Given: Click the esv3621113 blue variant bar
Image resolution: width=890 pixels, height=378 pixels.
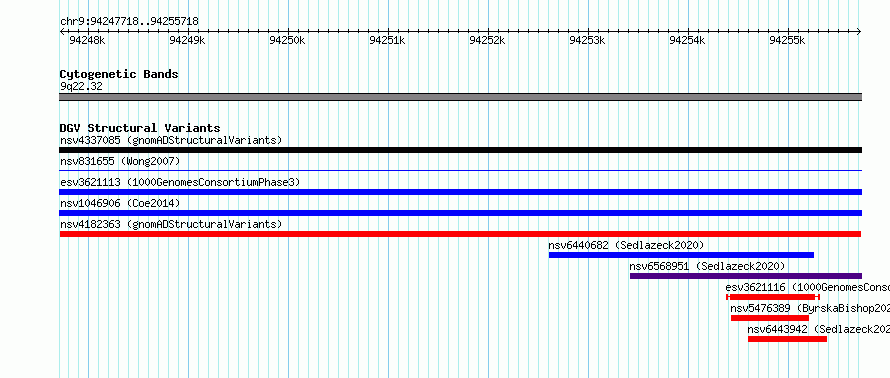Looking at the screenshot, I should coord(460,192).
